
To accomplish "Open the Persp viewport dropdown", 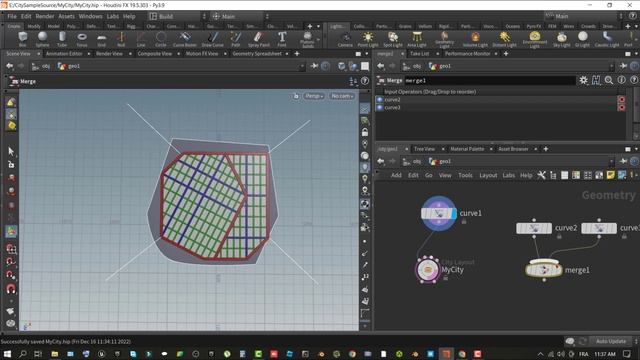I will click(314, 96).
